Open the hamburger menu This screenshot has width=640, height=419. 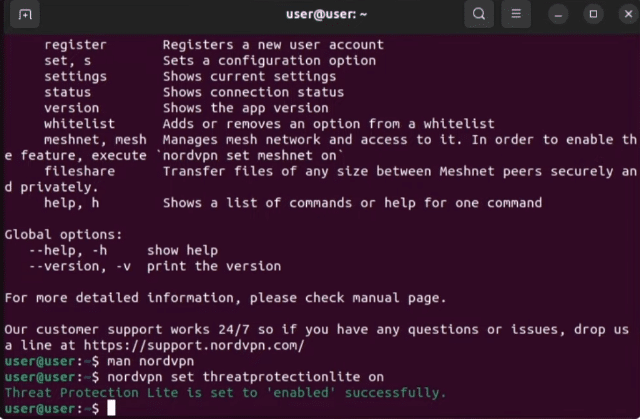click(516, 14)
